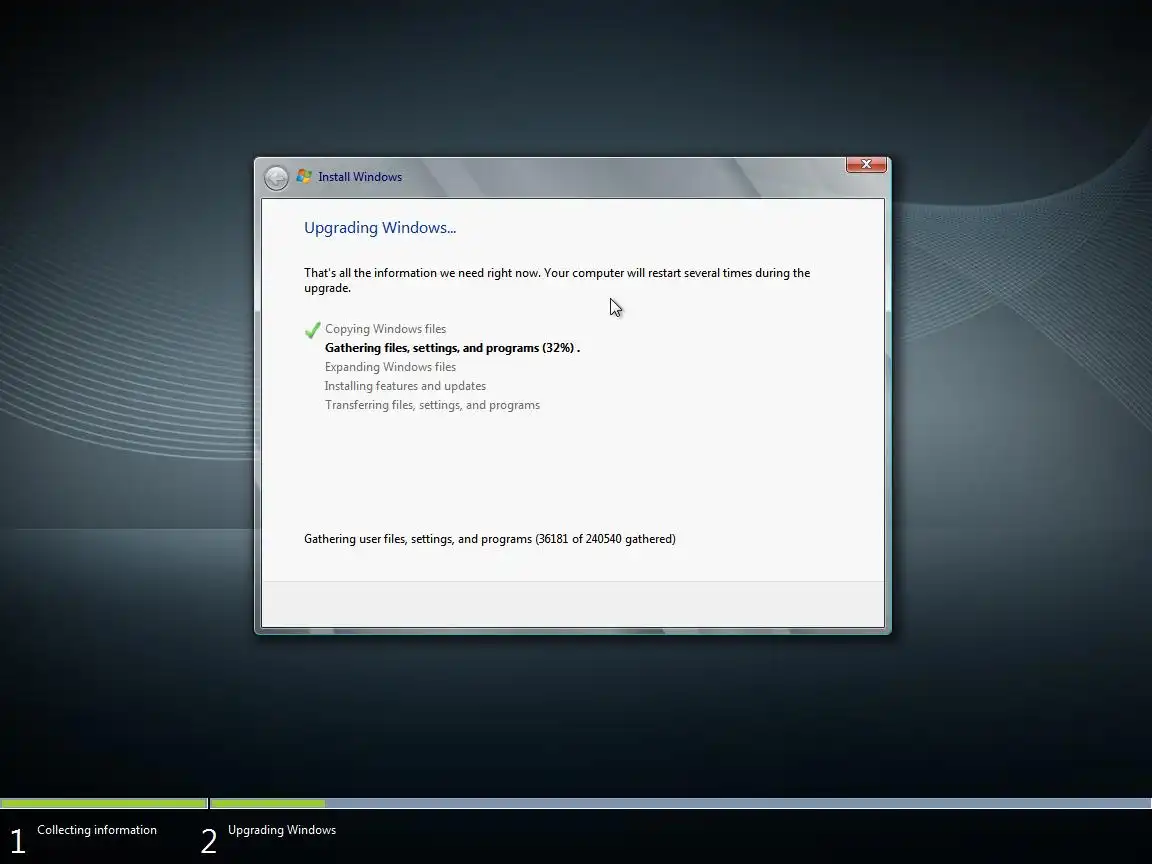Click the 'Expanding Windows files' step
Viewport: 1152px width, 864px height.
pos(390,367)
